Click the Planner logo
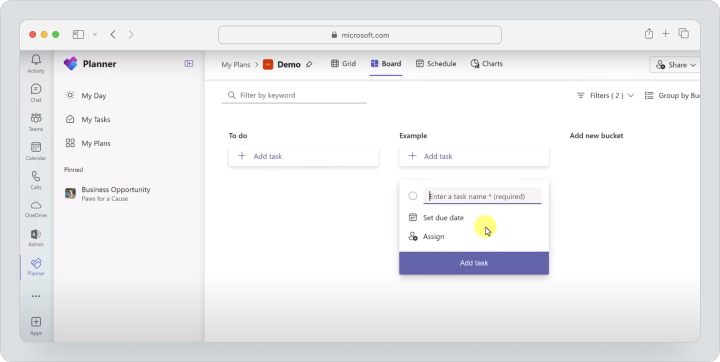Screen dimensions: 720x362 click(x=70, y=64)
